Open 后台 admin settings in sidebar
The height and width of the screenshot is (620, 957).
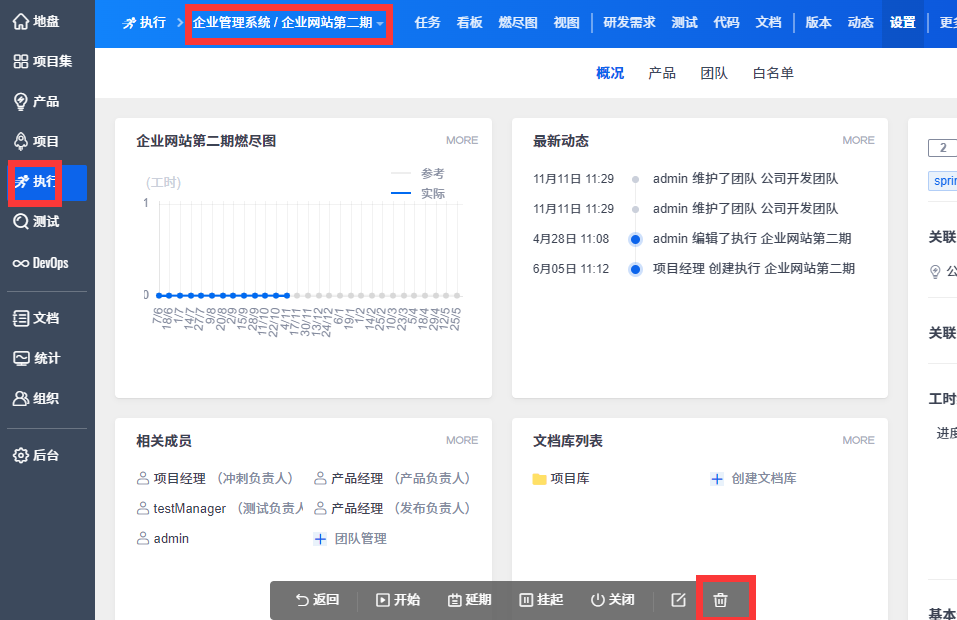click(37, 455)
